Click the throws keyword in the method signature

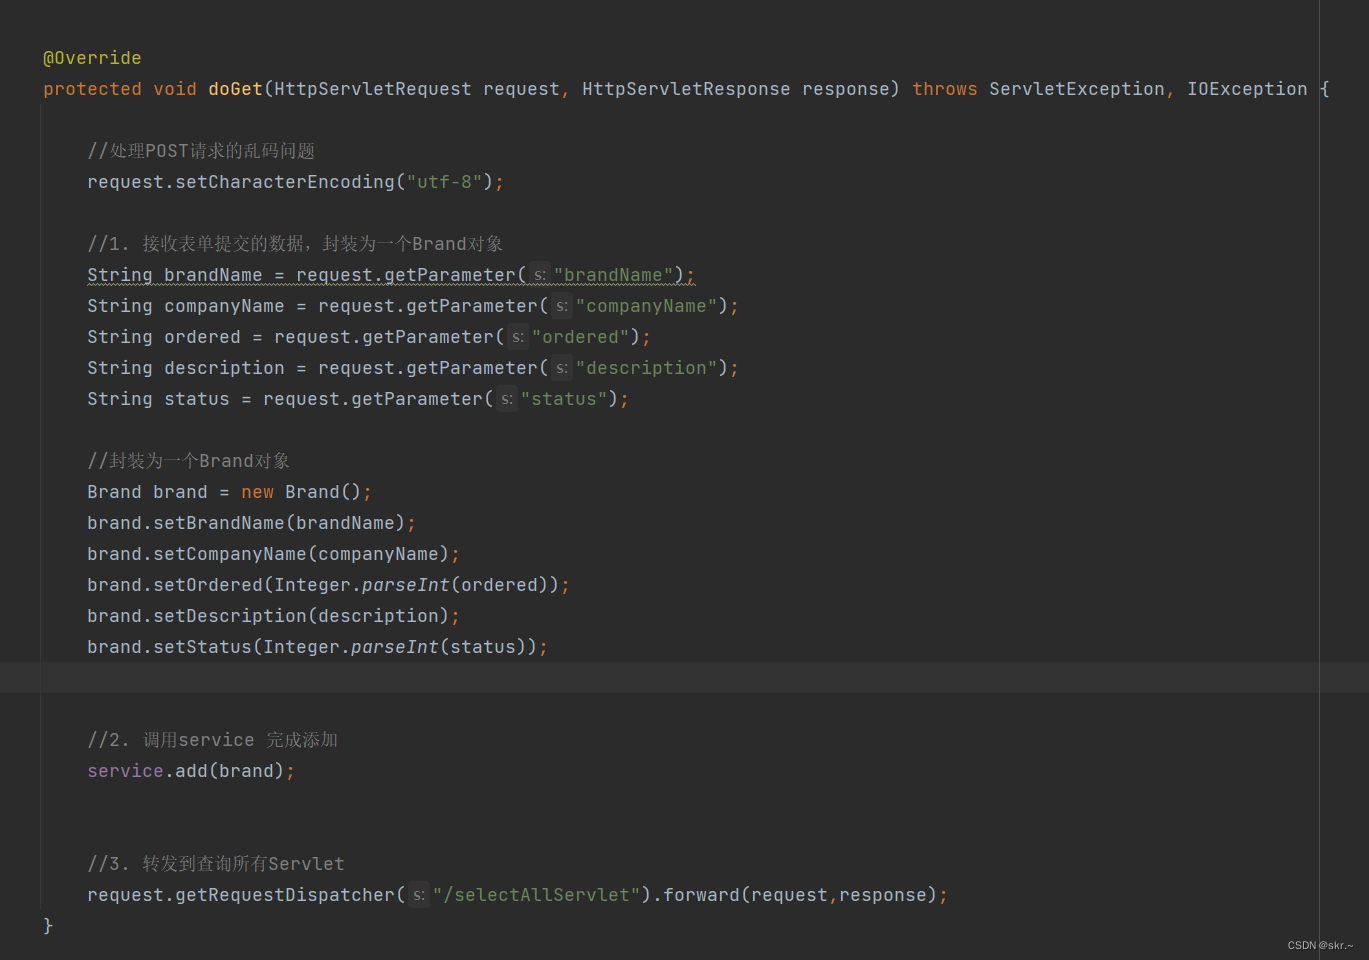click(944, 89)
